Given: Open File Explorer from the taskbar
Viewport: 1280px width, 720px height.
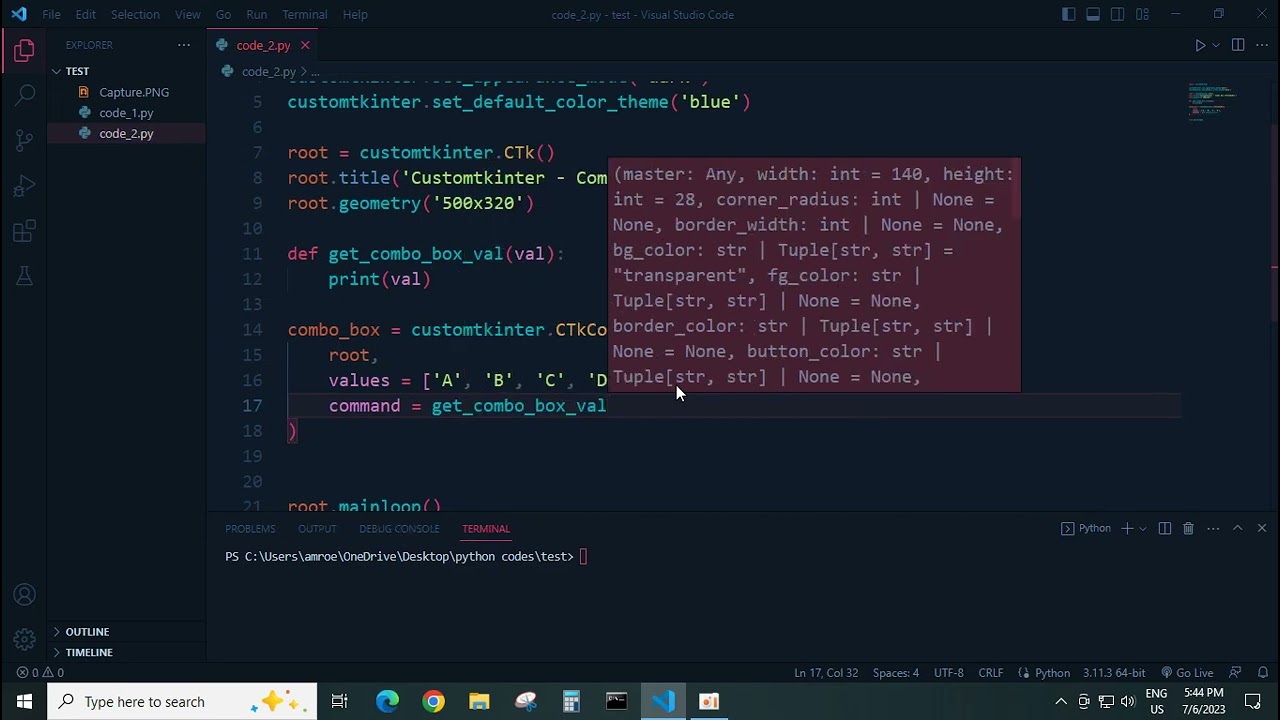Looking at the screenshot, I should [479, 701].
